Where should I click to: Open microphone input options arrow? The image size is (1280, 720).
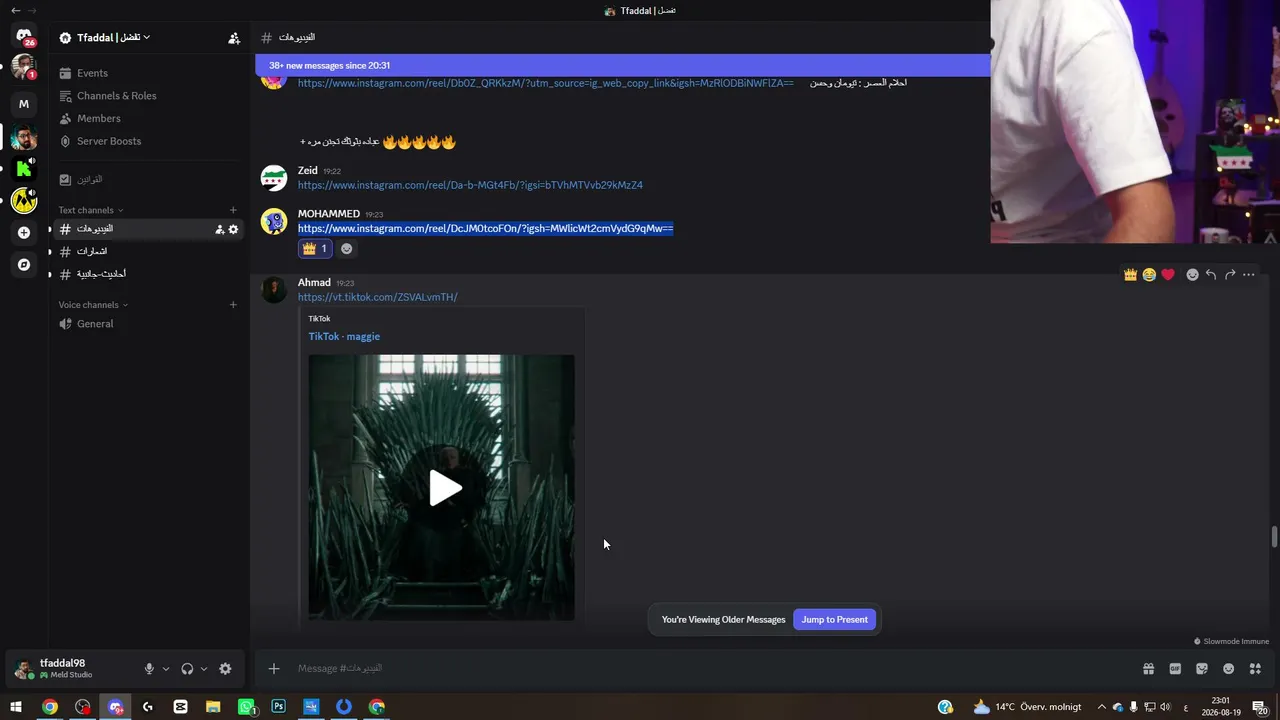[166, 669]
